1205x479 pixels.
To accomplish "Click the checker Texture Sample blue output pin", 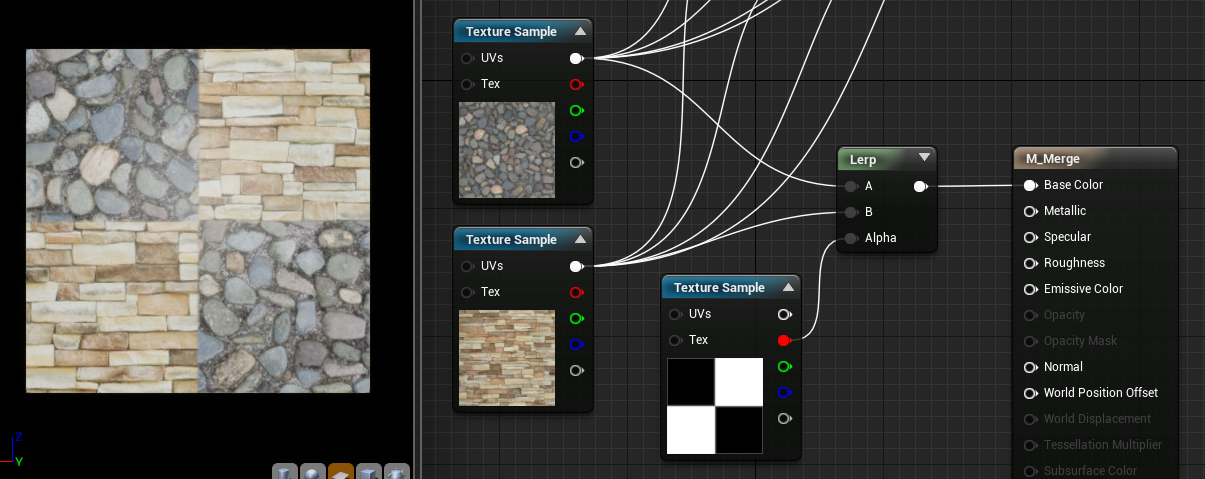I will tap(784, 392).
